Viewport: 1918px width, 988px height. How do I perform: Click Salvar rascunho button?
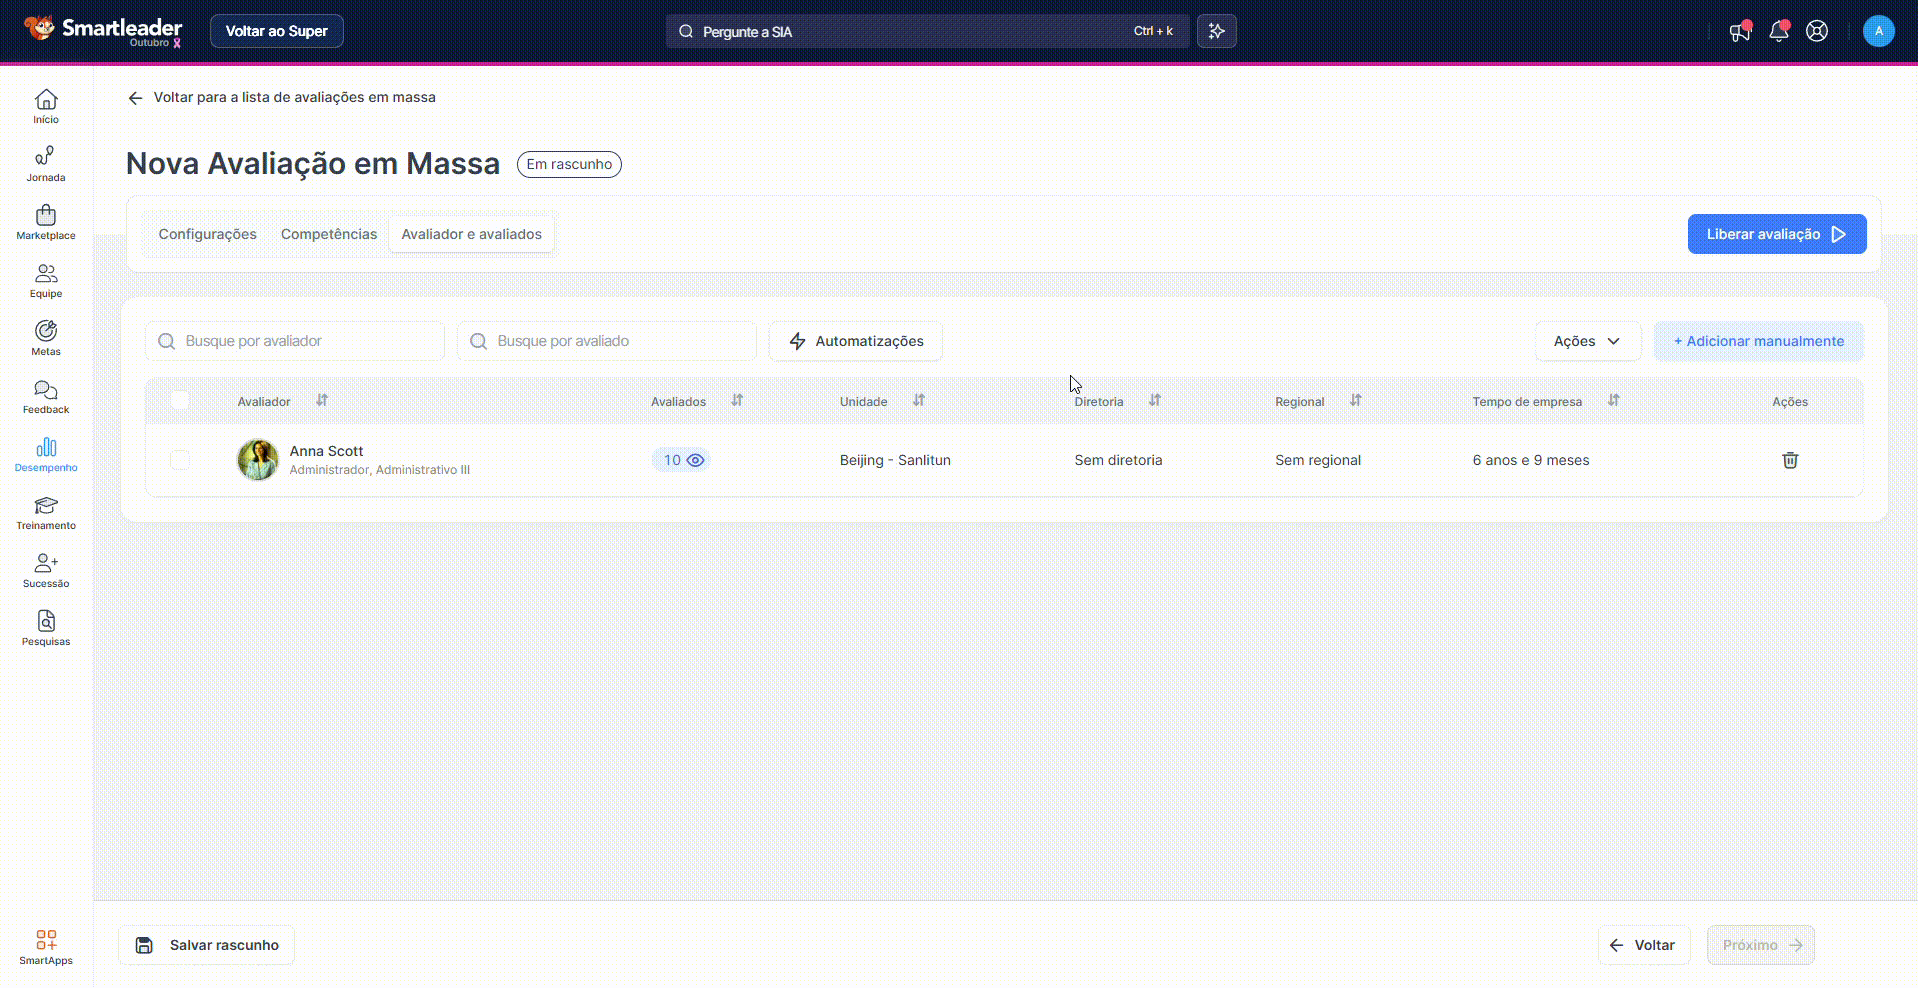207,945
